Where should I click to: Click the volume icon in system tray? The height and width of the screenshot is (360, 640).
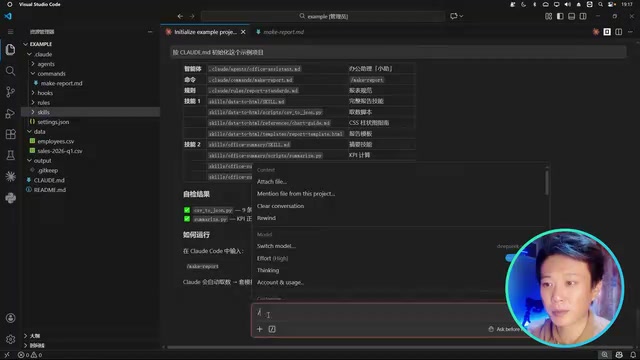point(567,4)
